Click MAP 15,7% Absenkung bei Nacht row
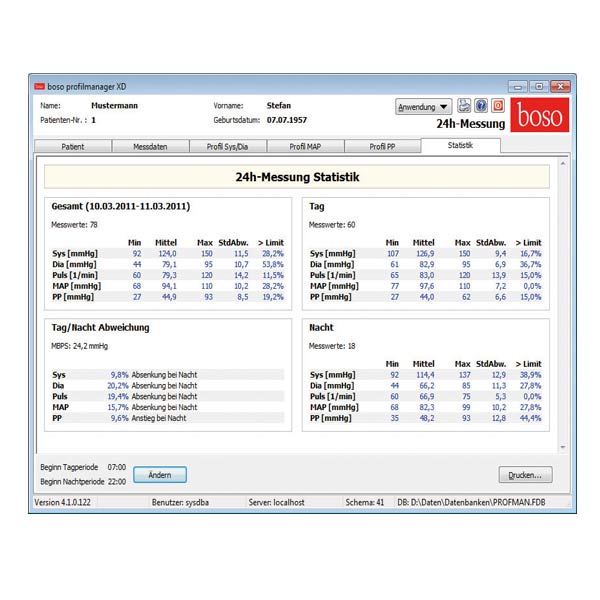This screenshot has width=600, height=600. [168, 408]
